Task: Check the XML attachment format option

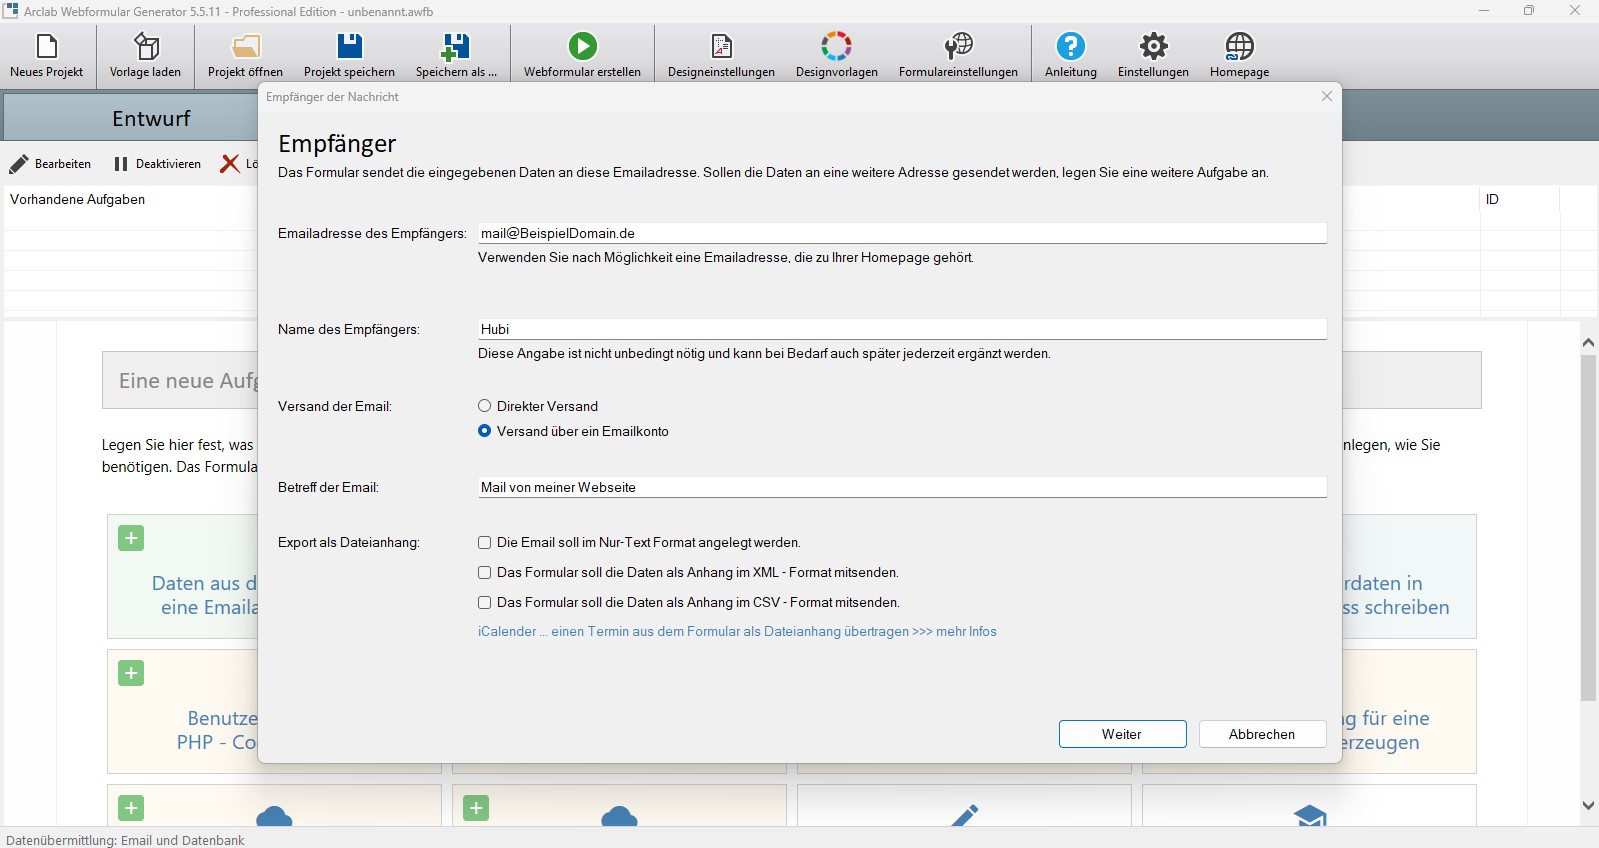Action: (485, 573)
